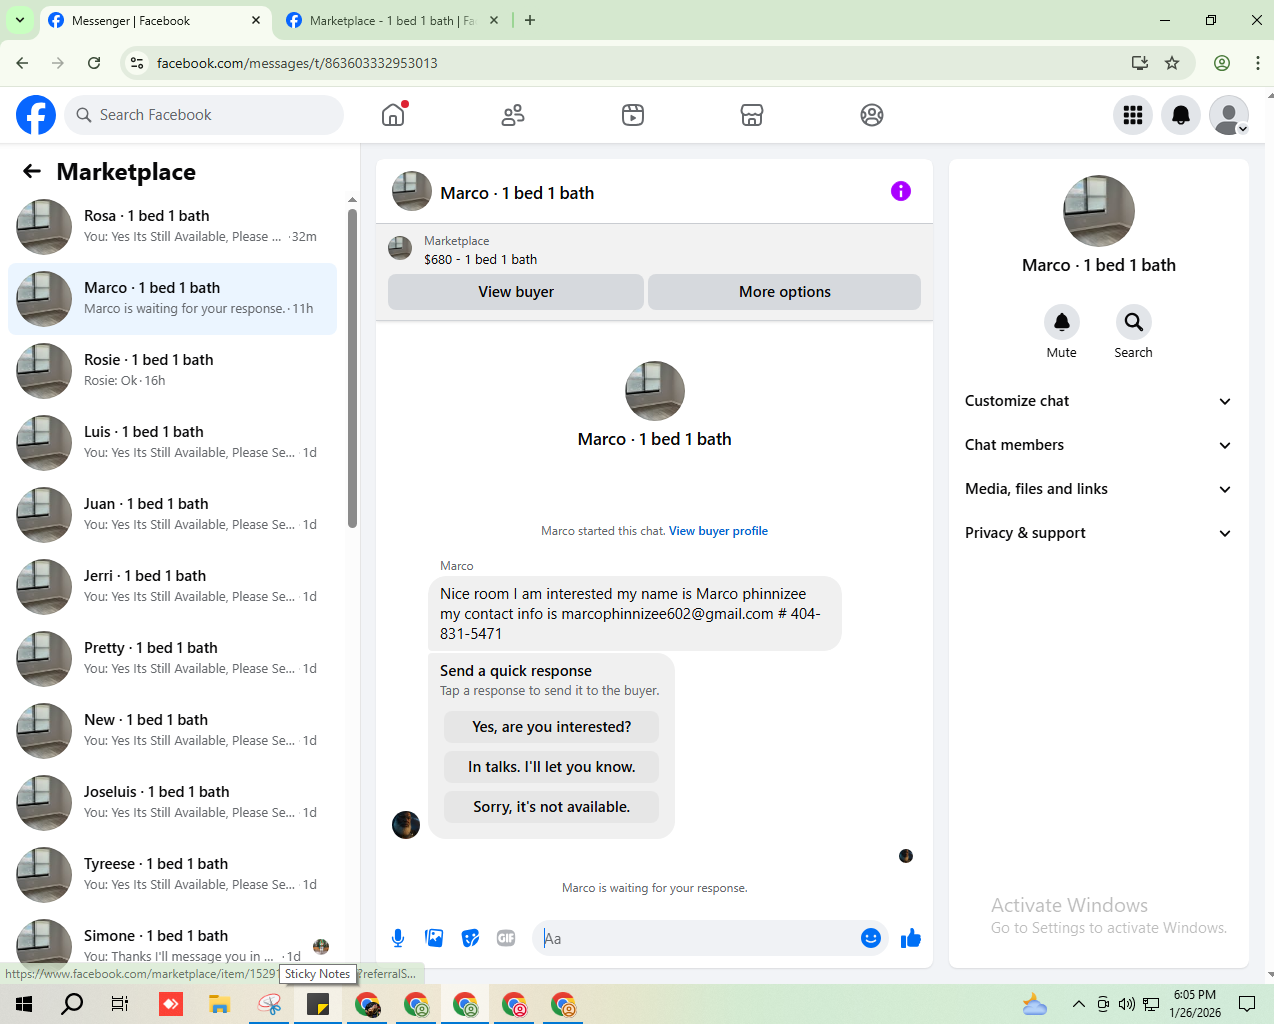This screenshot has height=1024, width=1274.
Task: Expand Media, files and links section
Action: [1098, 489]
